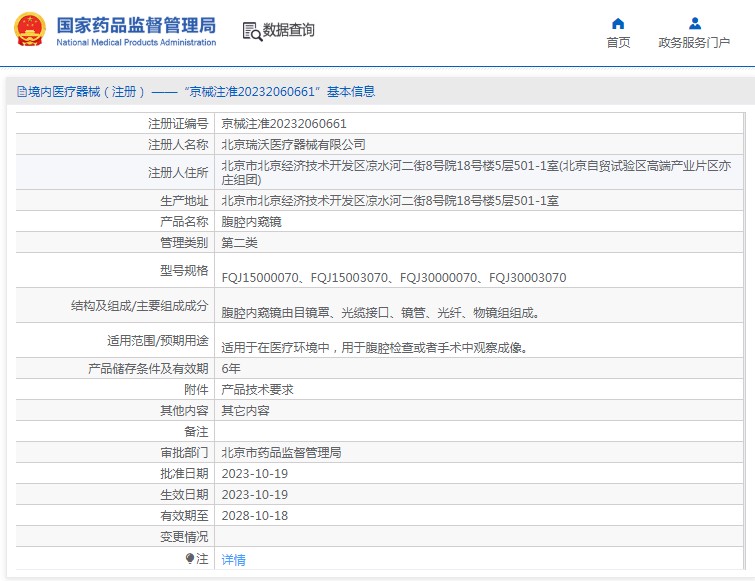Select registration number 京械注准20232060661 cell
The height and width of the screenshot is (581, 755).
point(284,124)
